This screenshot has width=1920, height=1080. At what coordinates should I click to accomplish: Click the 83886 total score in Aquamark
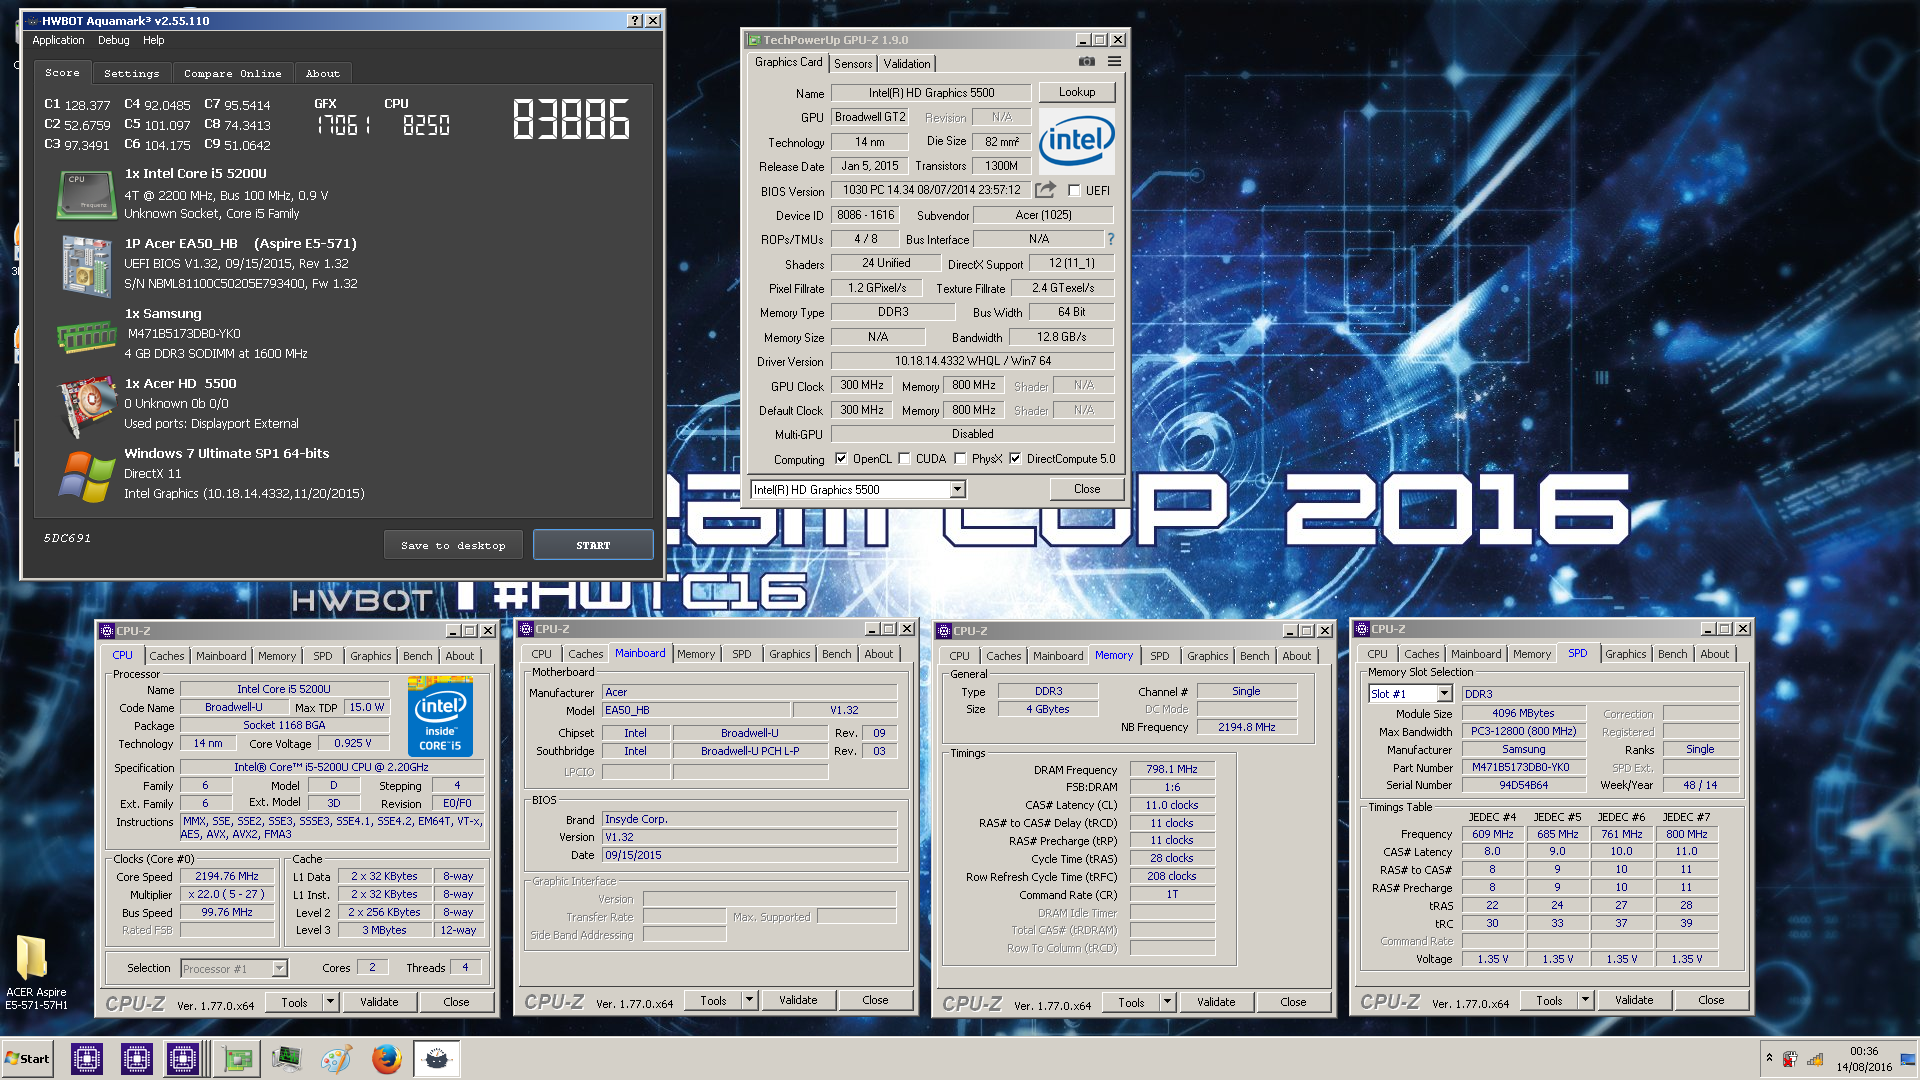point(571,119)
